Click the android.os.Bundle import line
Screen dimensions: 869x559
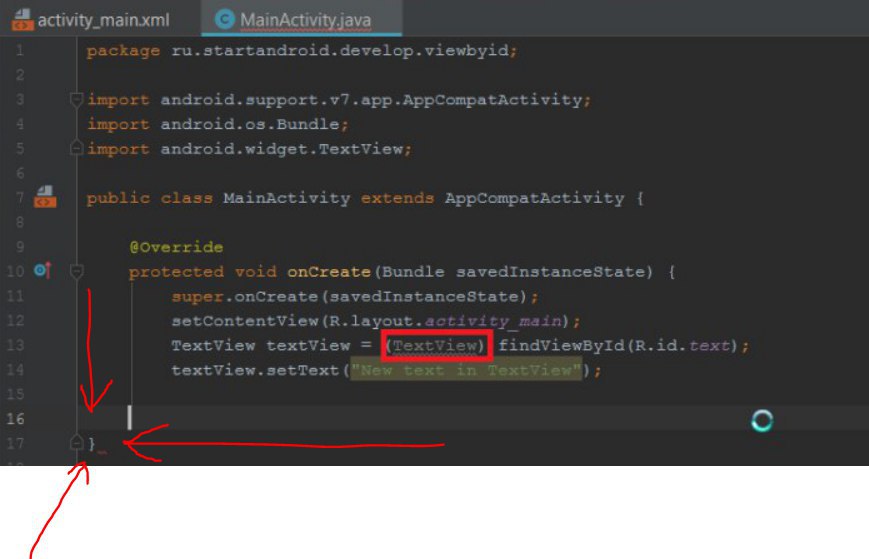(218, 124)
